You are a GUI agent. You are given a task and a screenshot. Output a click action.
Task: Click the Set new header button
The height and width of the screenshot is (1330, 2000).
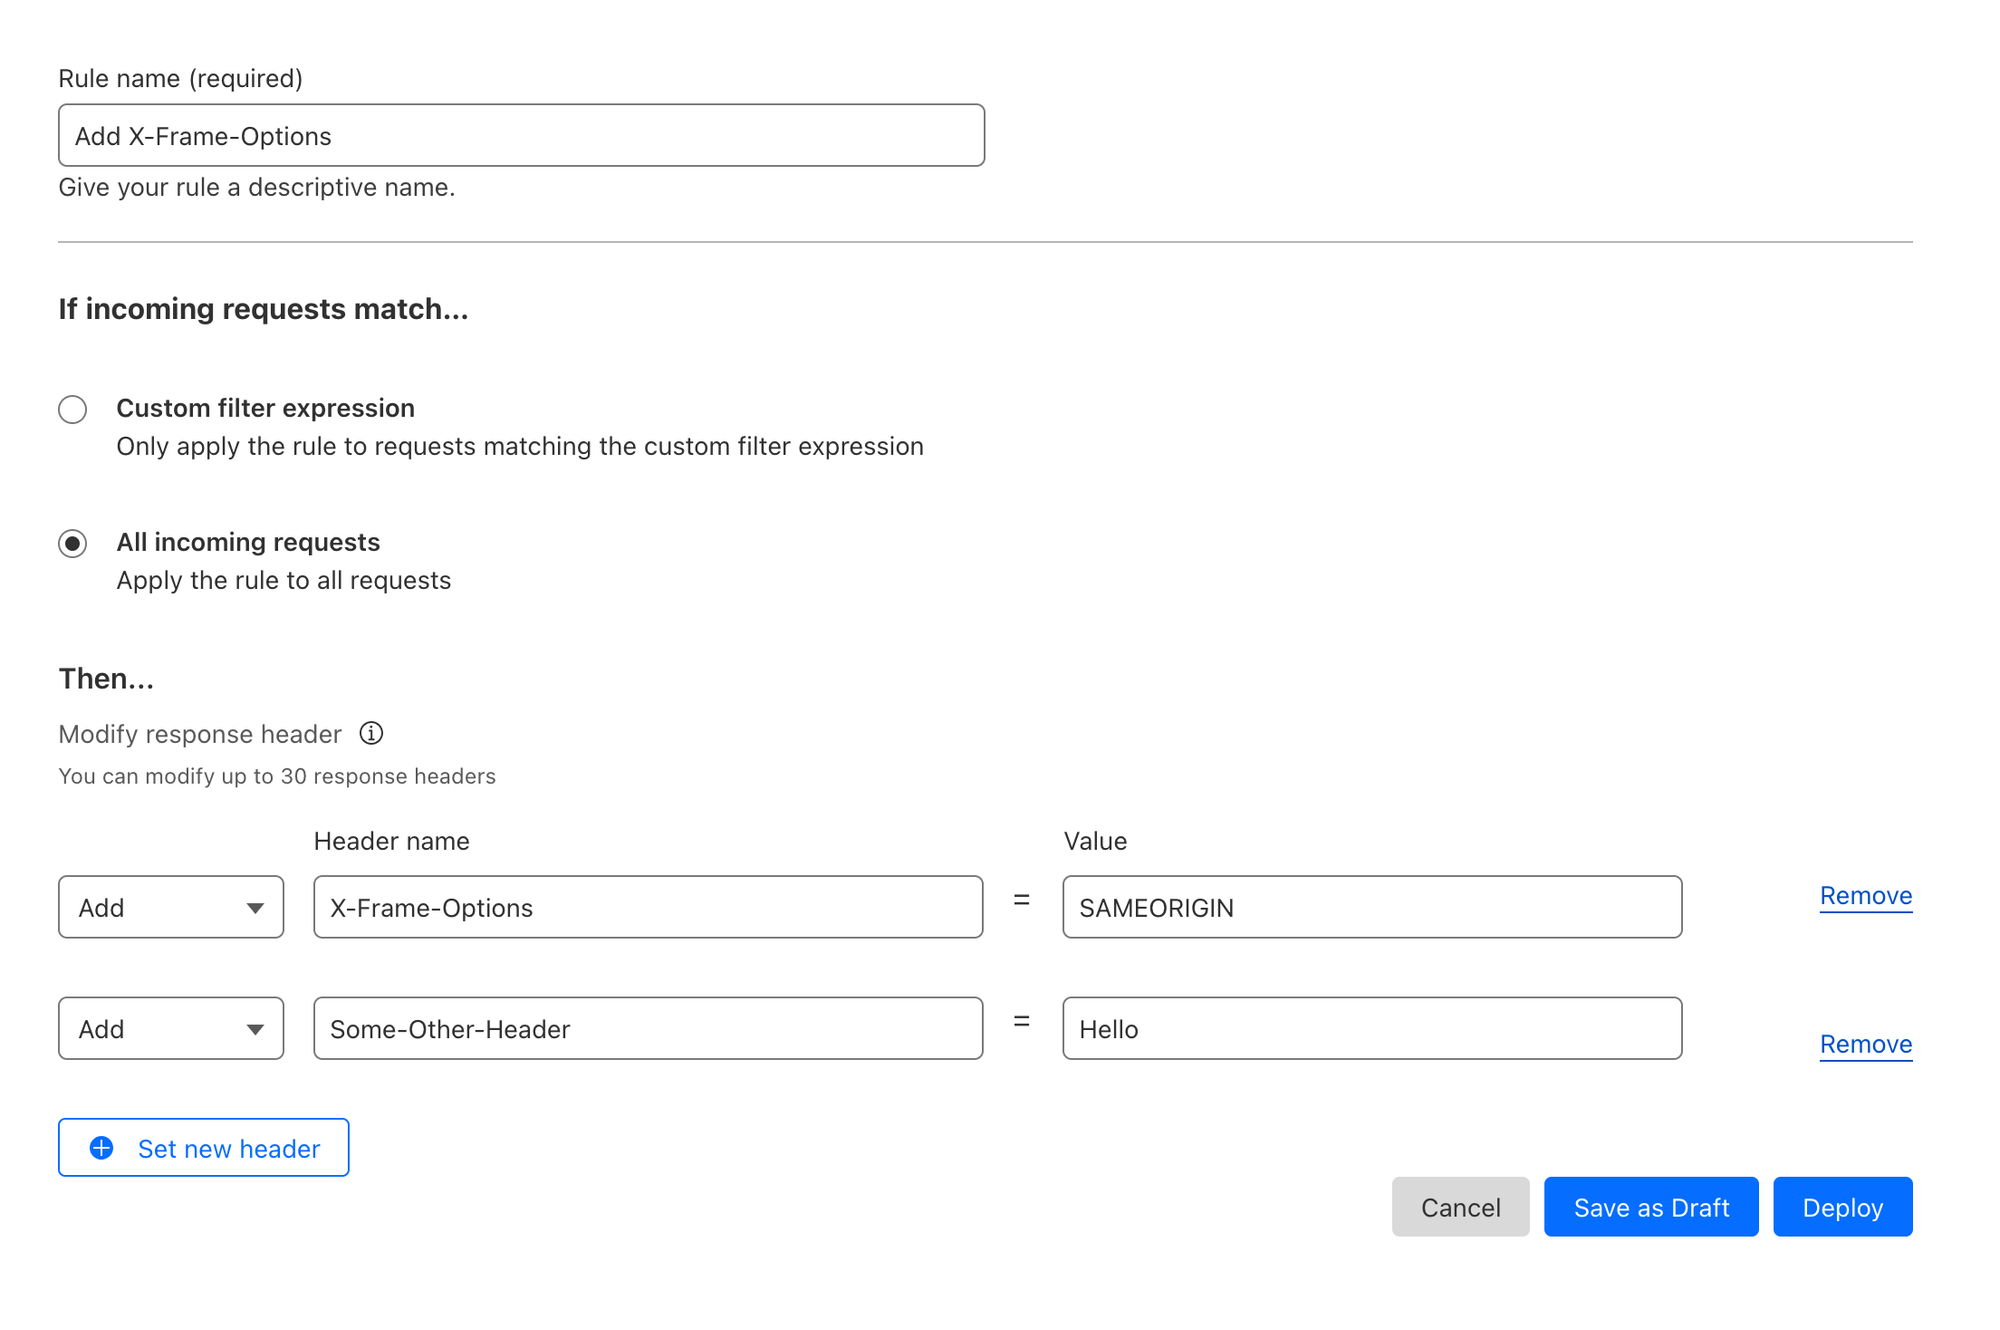coord(204,1147)
